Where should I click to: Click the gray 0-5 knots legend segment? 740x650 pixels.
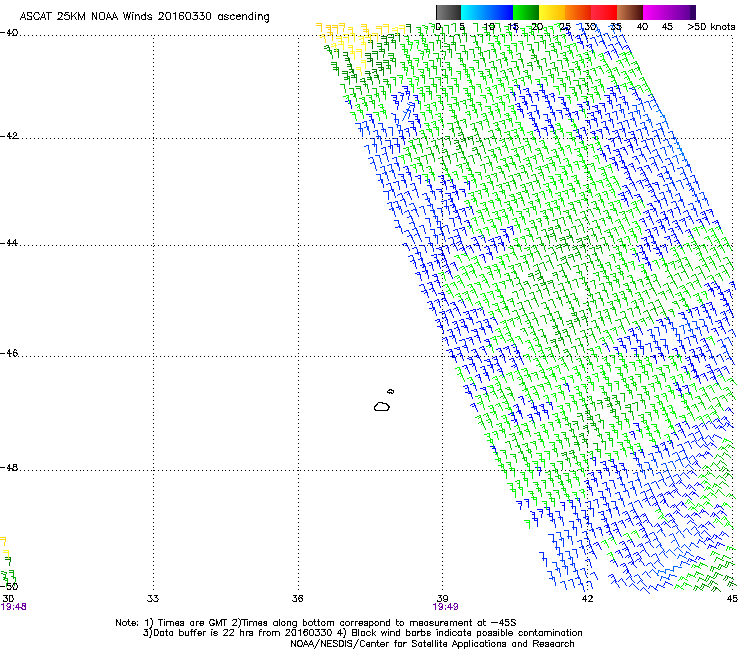448,12
